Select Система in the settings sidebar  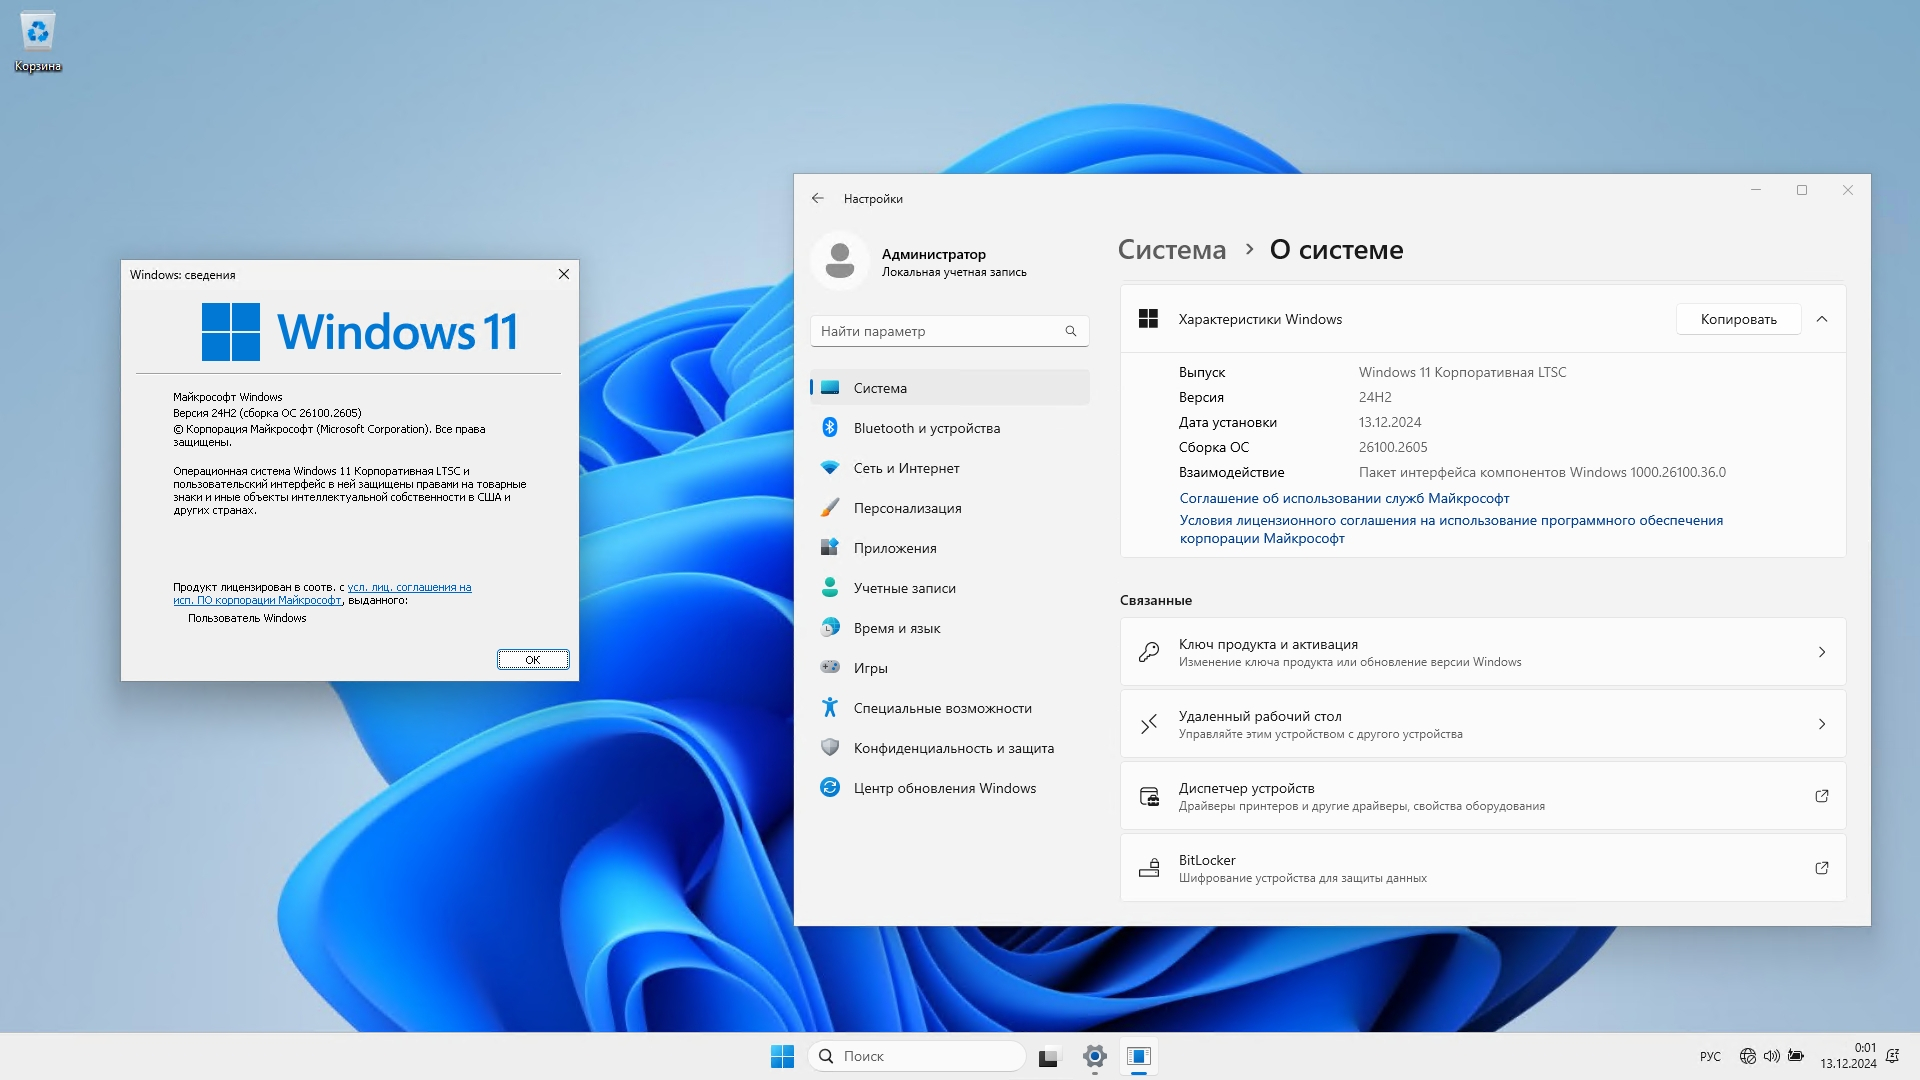click(950, 388)
